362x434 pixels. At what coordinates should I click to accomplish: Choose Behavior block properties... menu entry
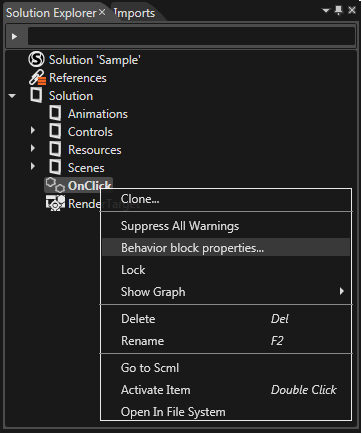click(x=226, y=248)
